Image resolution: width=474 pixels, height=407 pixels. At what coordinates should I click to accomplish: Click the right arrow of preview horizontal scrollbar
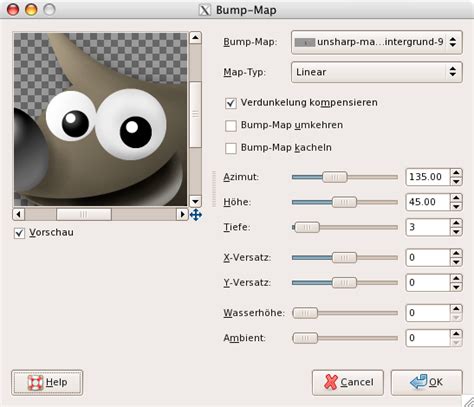(182, 214)
